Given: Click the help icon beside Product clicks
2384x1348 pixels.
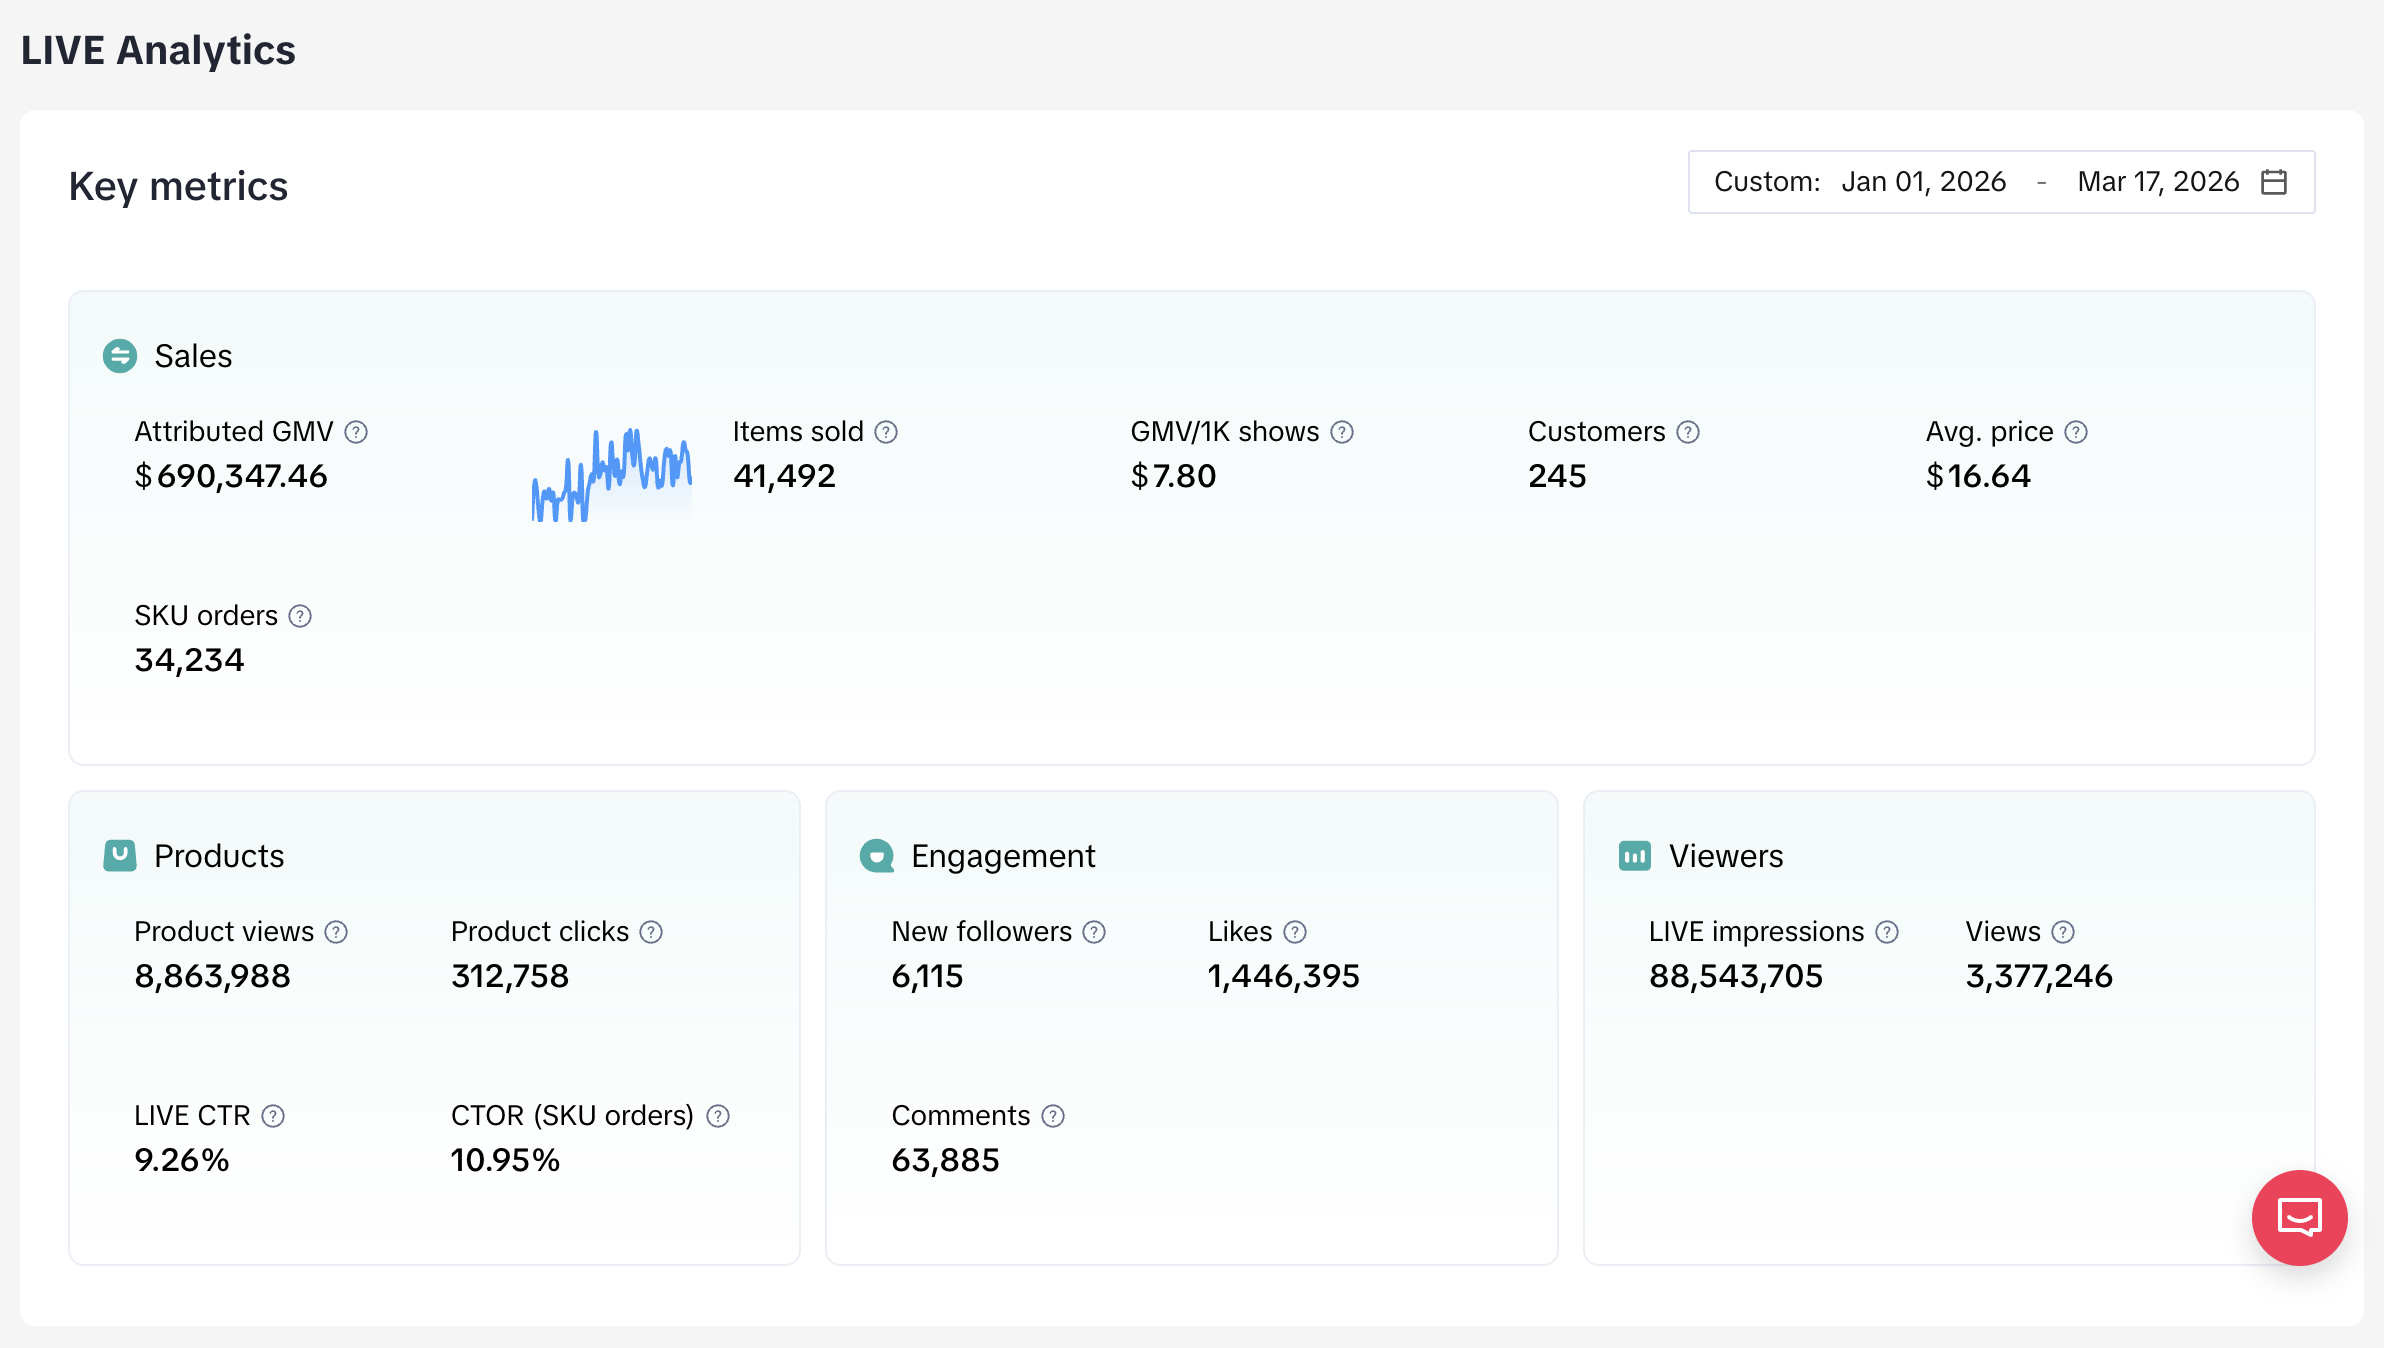Looking at the screenshot, I should pyautogui.click(x=651, y=932).
